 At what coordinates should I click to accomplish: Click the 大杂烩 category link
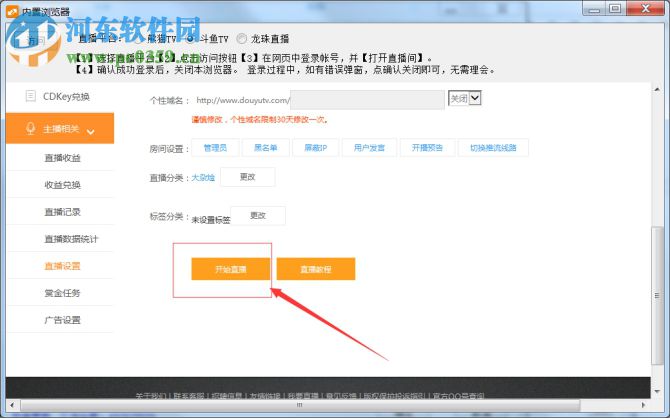[203, 178]
